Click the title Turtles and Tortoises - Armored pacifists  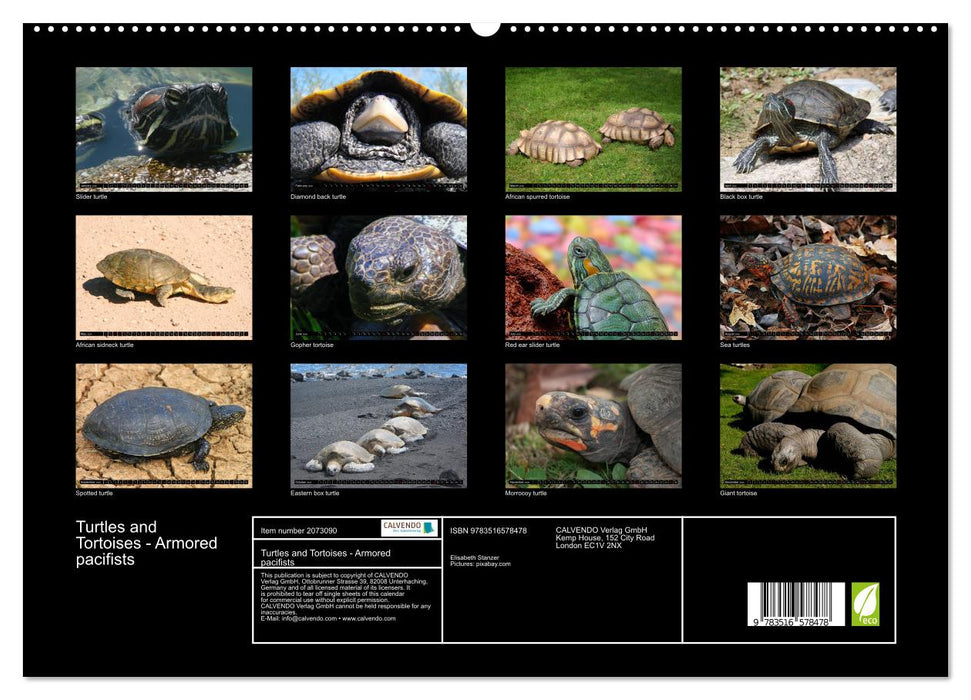click(146, 542)
